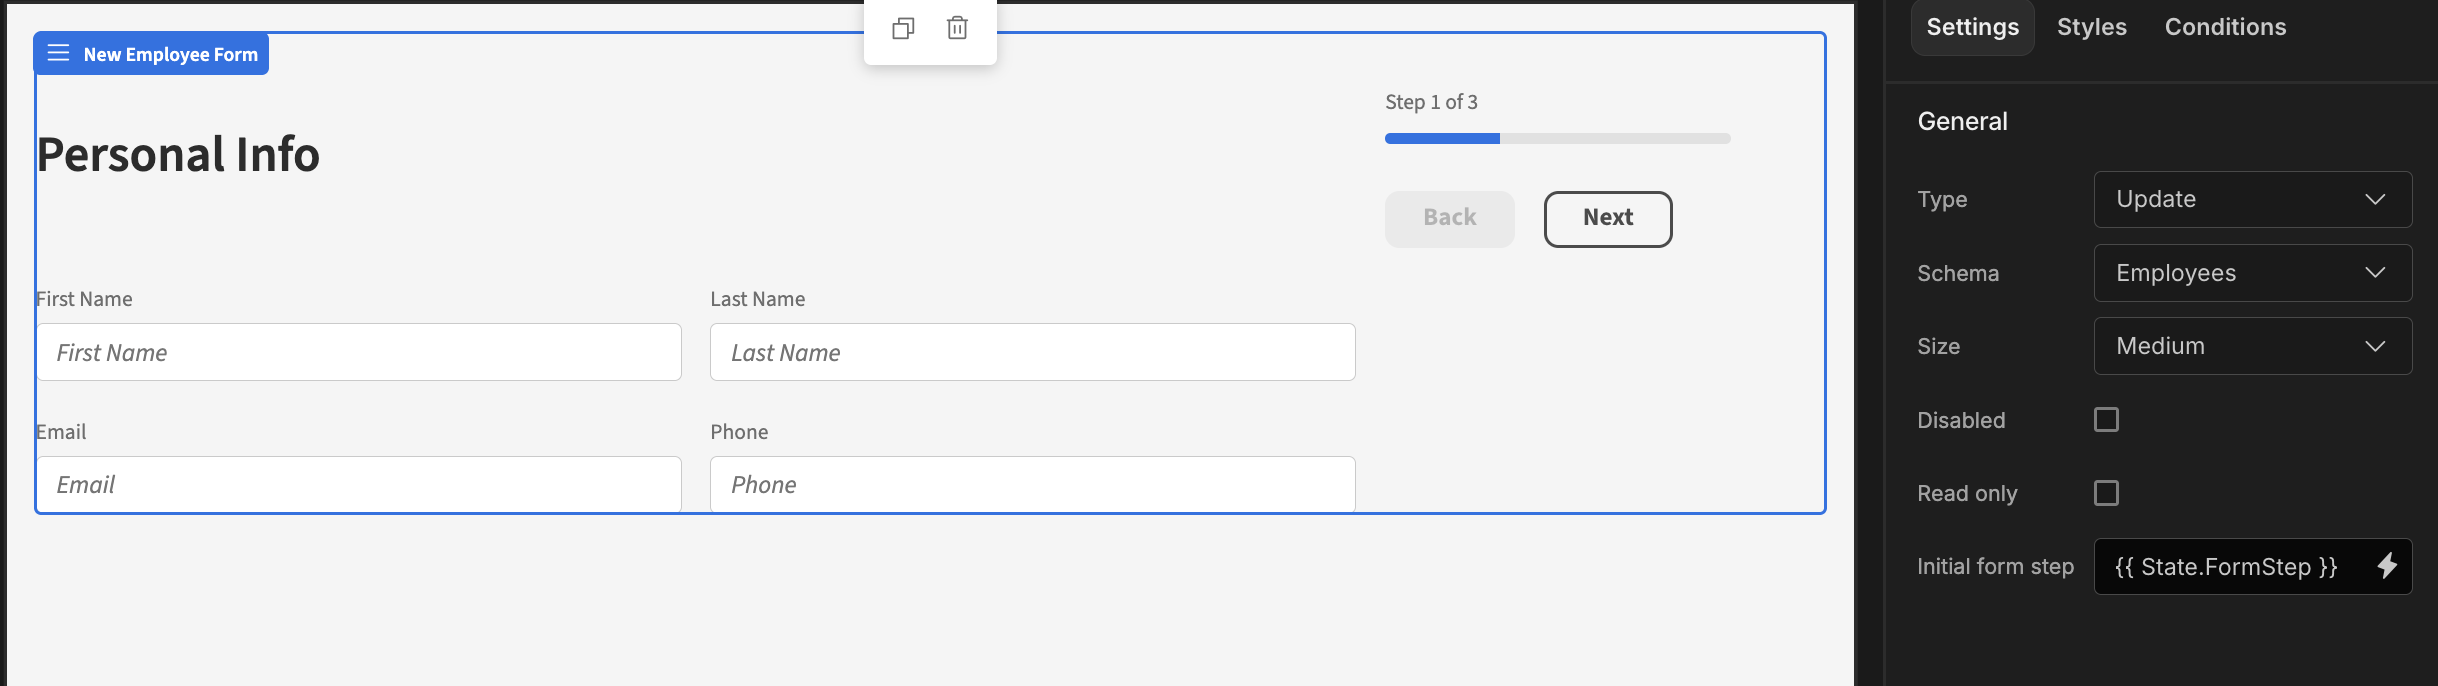
Task: Click the Back button
Action: (1449, 218)
